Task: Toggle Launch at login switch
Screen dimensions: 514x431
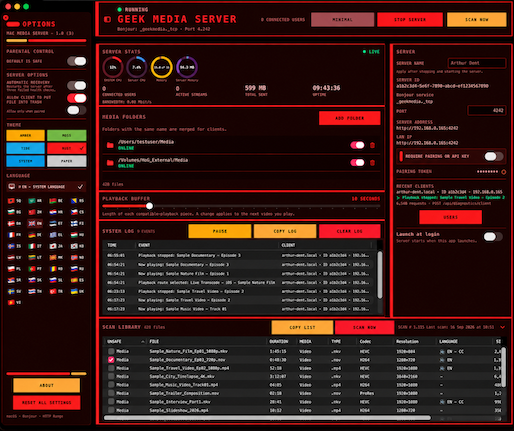Action: (x=493, y=237)
